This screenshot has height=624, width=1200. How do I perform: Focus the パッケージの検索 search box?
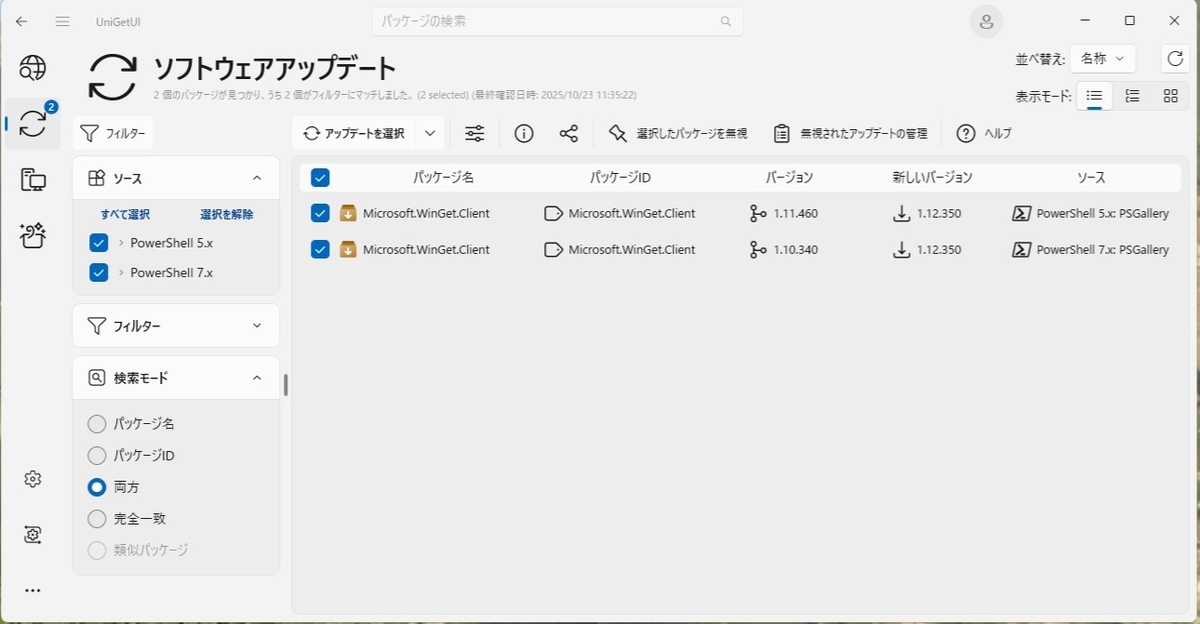point(557,21)
